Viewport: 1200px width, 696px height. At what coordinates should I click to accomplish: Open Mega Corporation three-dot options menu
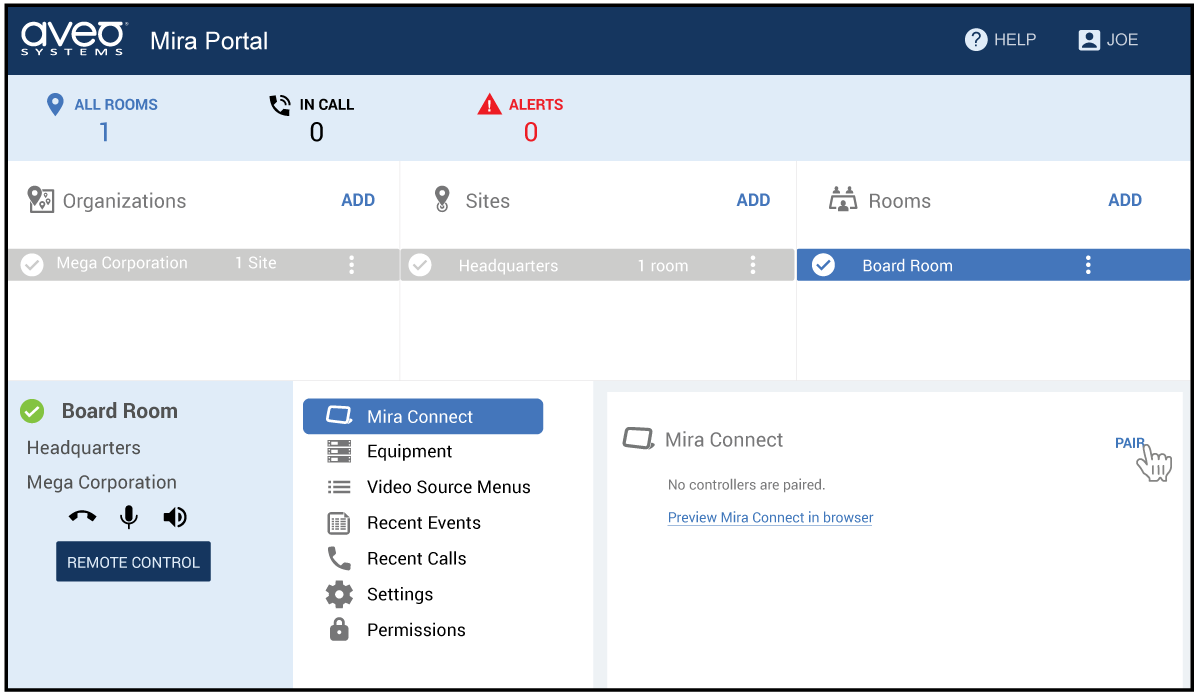(x=351, y=265)
